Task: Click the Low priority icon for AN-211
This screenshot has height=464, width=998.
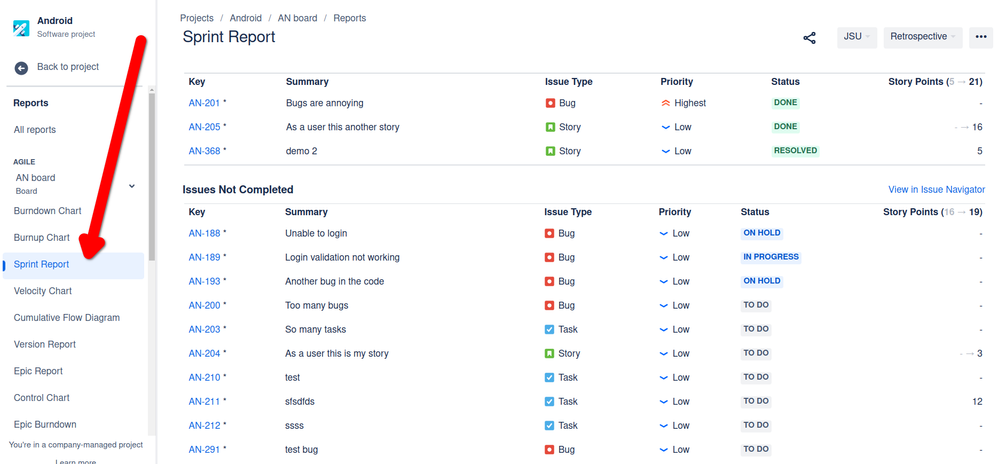Action: (664, 402)
